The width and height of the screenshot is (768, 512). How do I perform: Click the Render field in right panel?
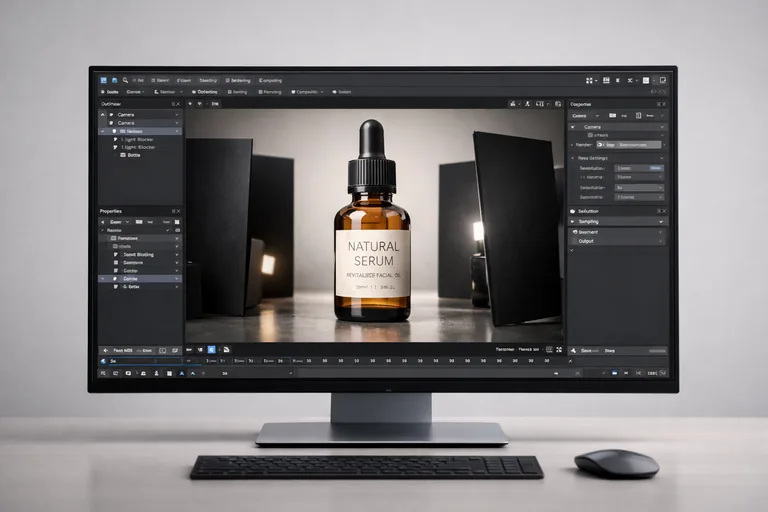tap(628, 145)
